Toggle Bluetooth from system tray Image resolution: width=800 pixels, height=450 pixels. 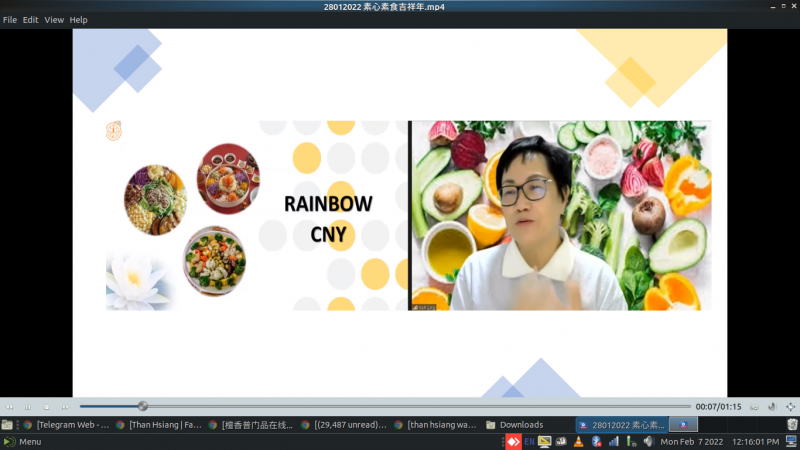[x=595, y=441]
